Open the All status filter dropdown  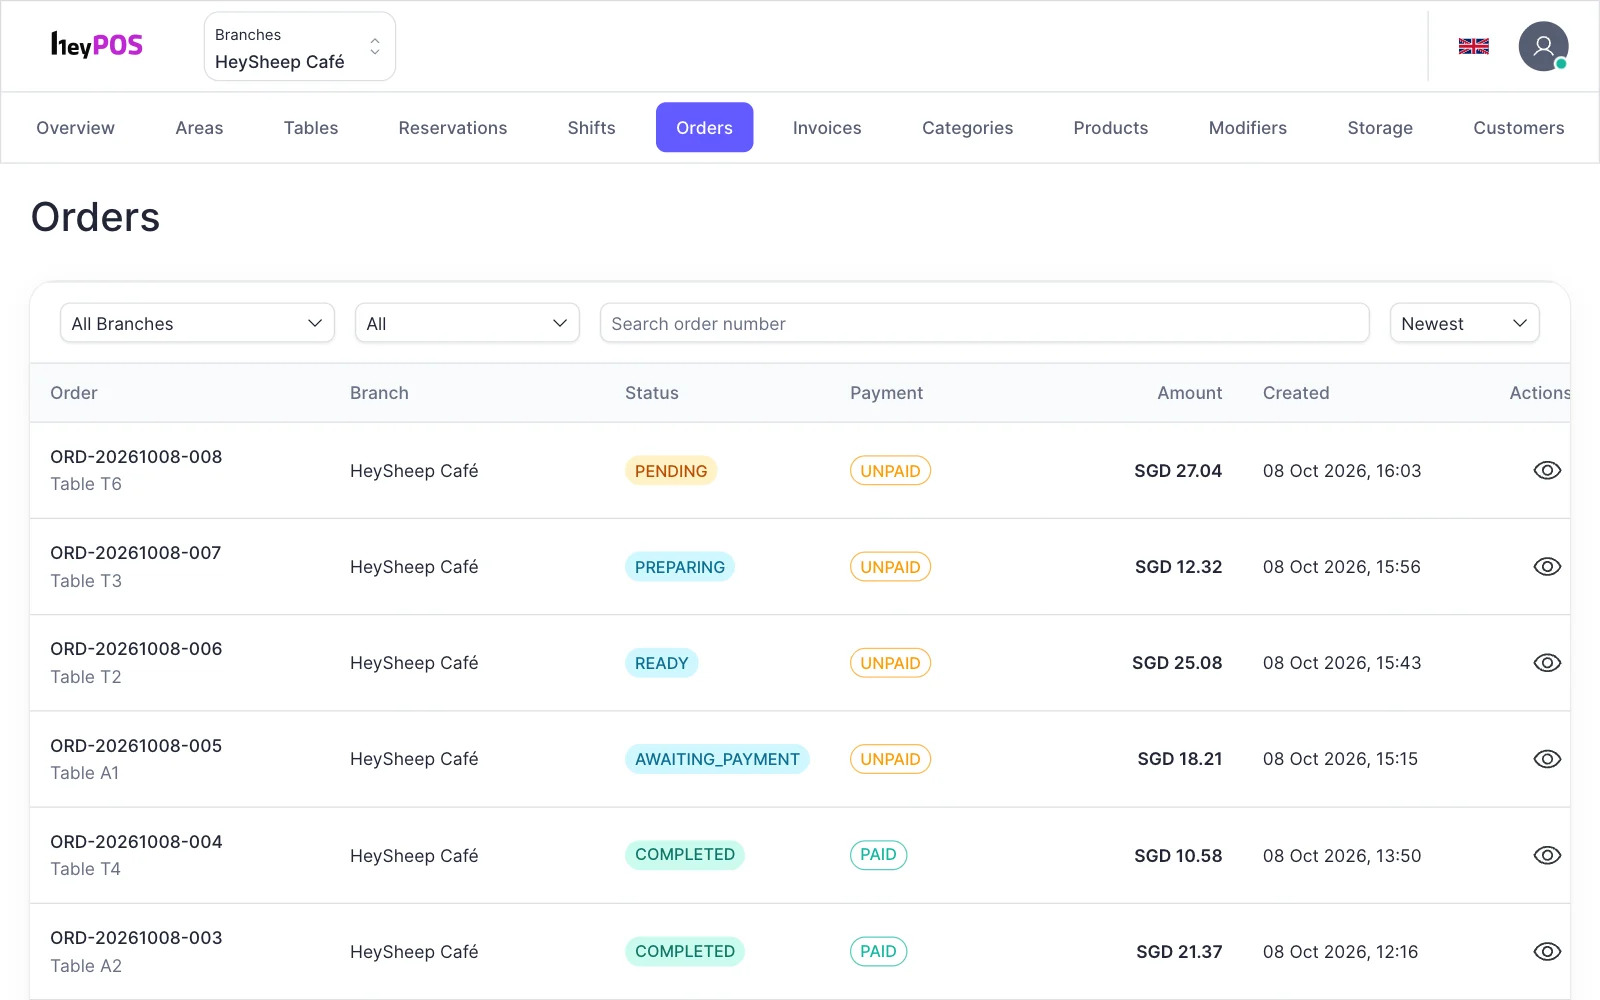pyautogui.click(x=467, y=323)
